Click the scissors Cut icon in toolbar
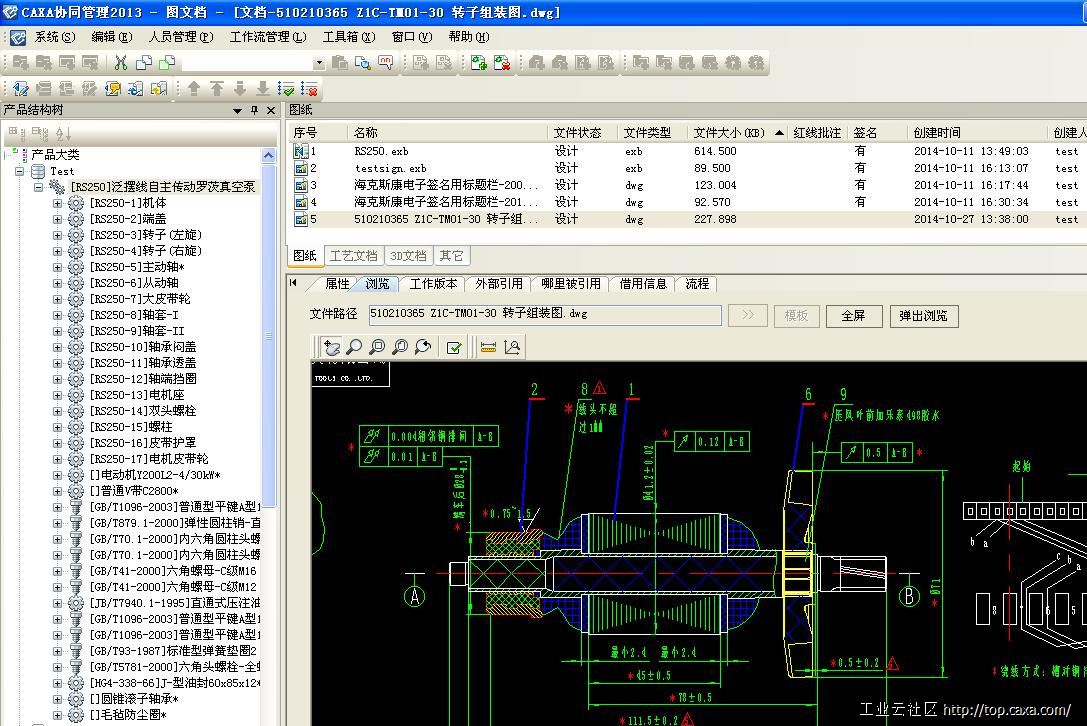1087x726 pixels. tap(121, 63)
